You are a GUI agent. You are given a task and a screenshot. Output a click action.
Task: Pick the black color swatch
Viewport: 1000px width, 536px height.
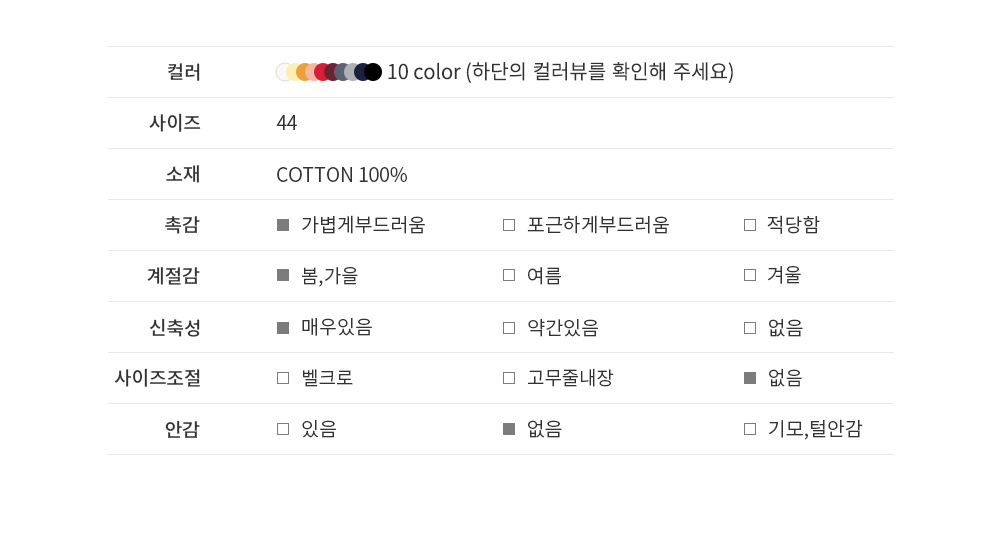(374, 72)
